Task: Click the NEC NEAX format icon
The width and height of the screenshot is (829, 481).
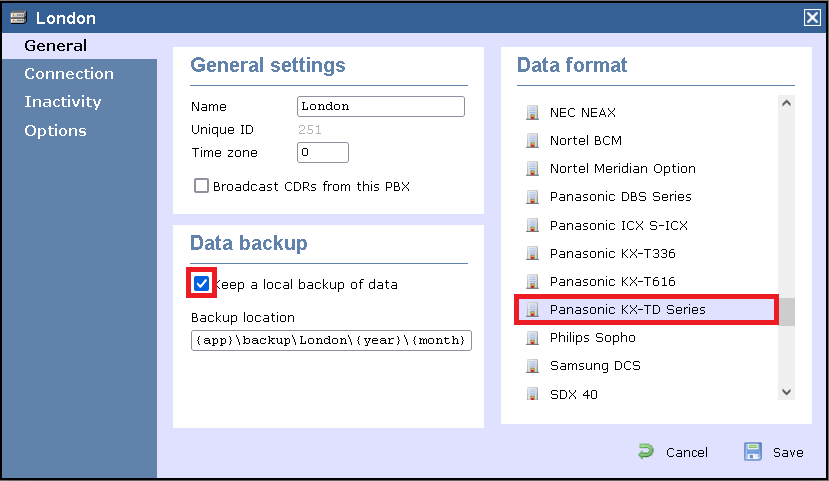Action: tap(532, 113)
